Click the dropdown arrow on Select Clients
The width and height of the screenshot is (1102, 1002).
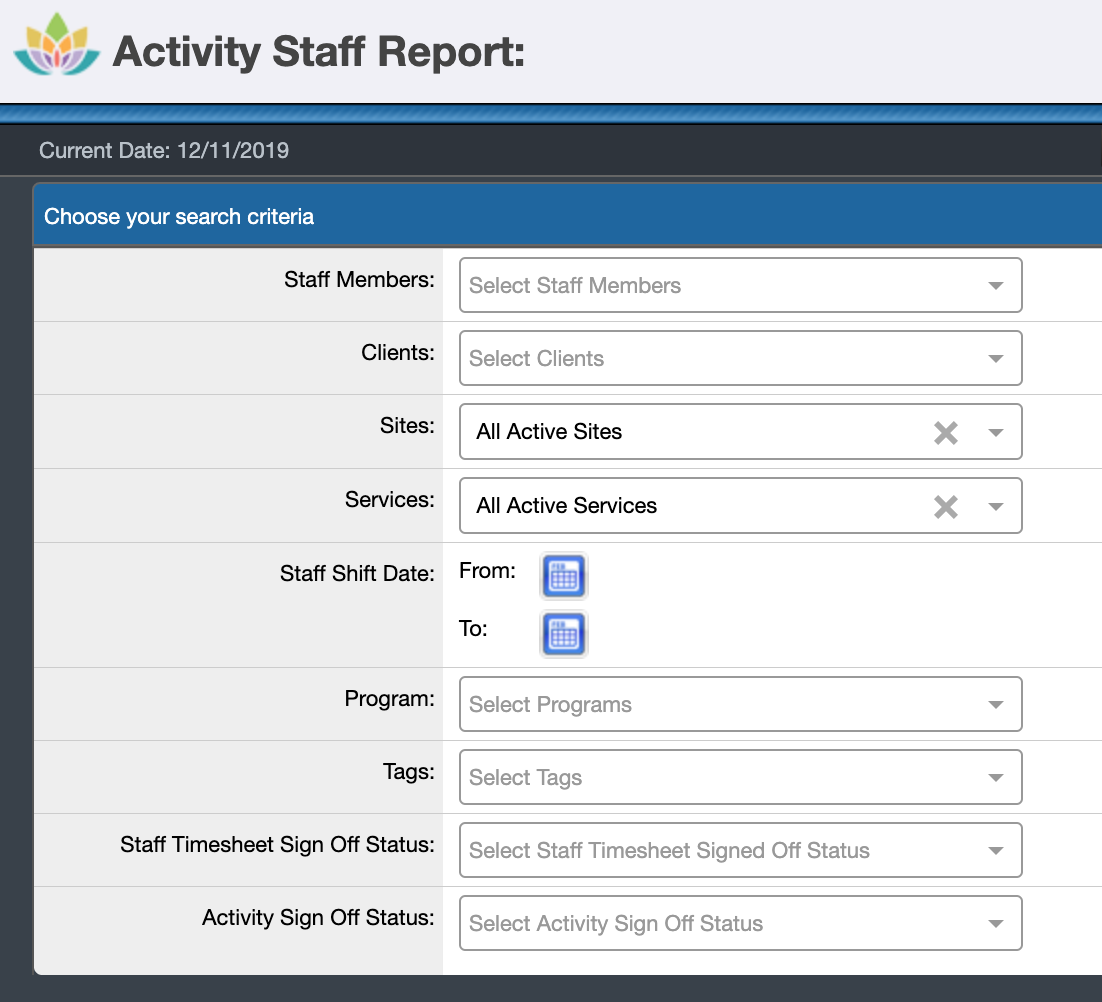point(995,358)
